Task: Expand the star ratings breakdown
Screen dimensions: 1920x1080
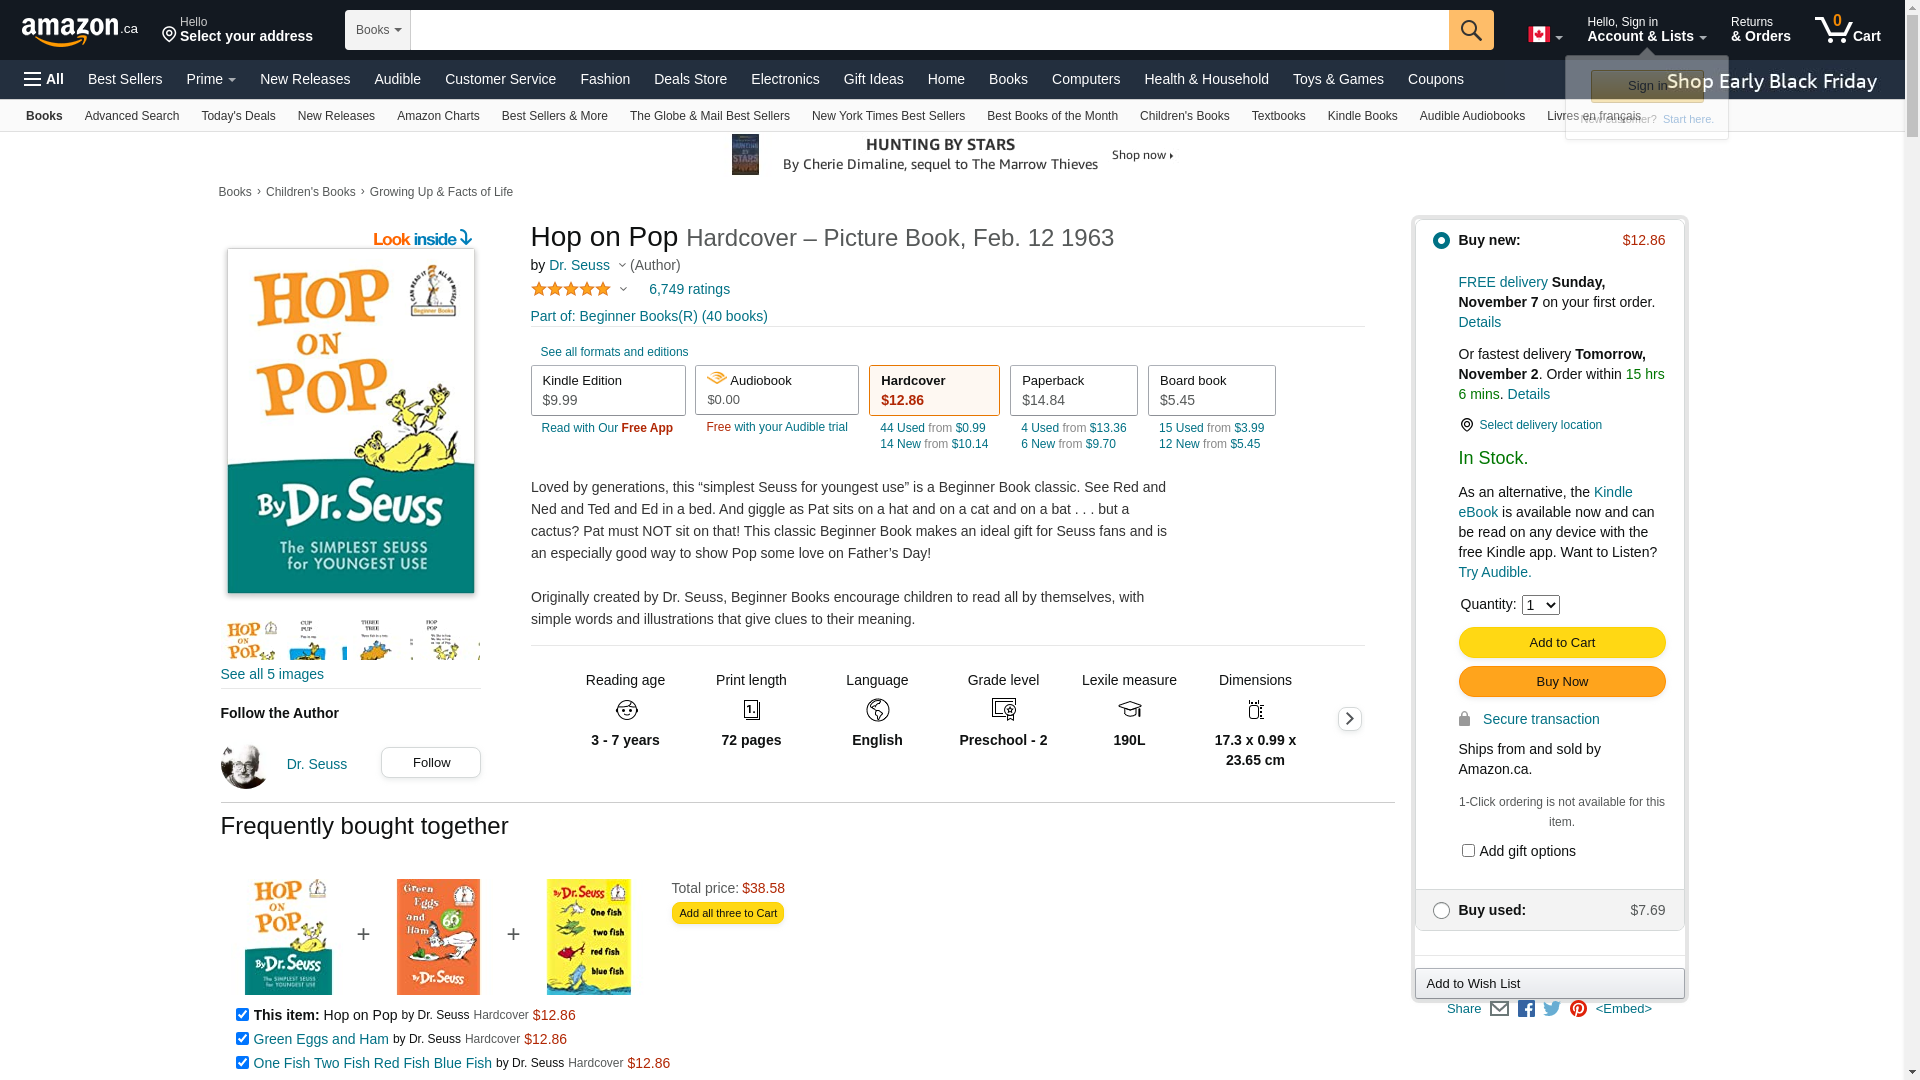Action: (x=623, y=290)
